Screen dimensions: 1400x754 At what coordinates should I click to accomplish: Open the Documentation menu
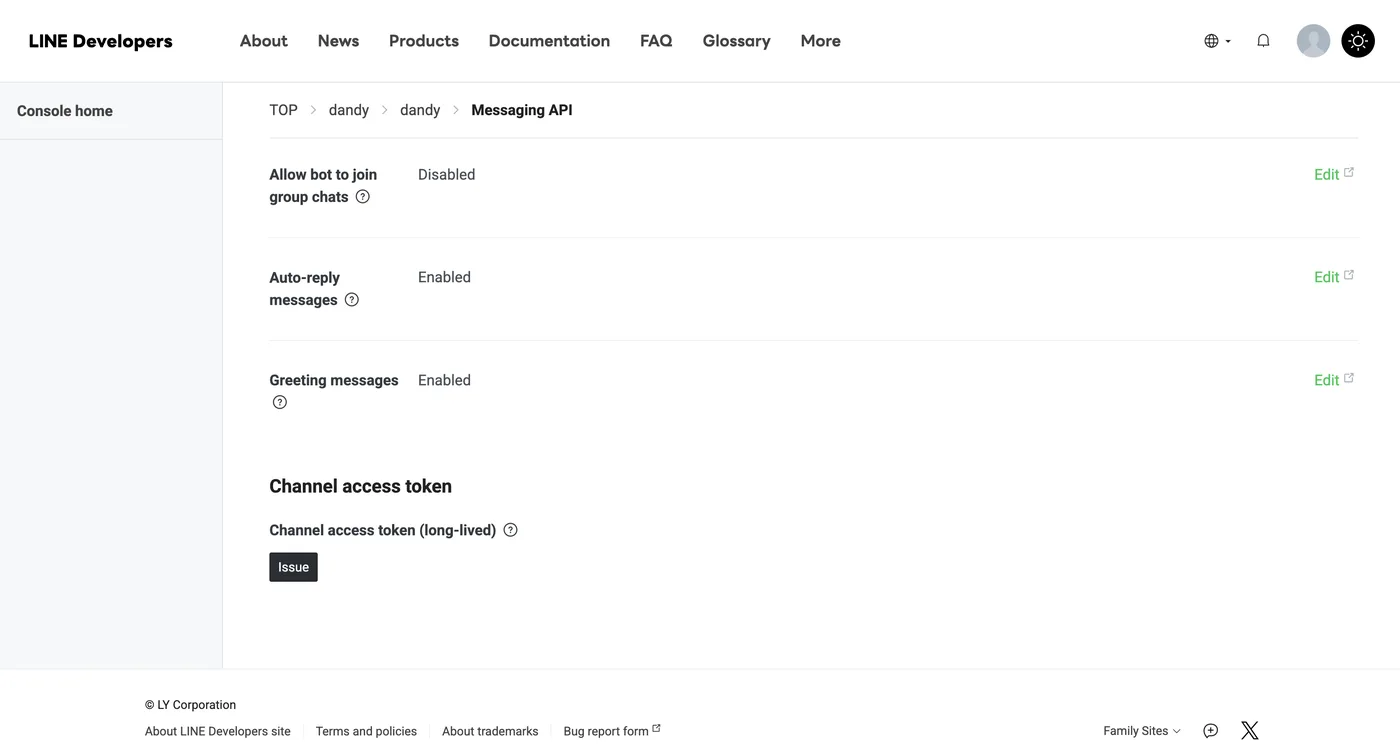pos(549,41)
